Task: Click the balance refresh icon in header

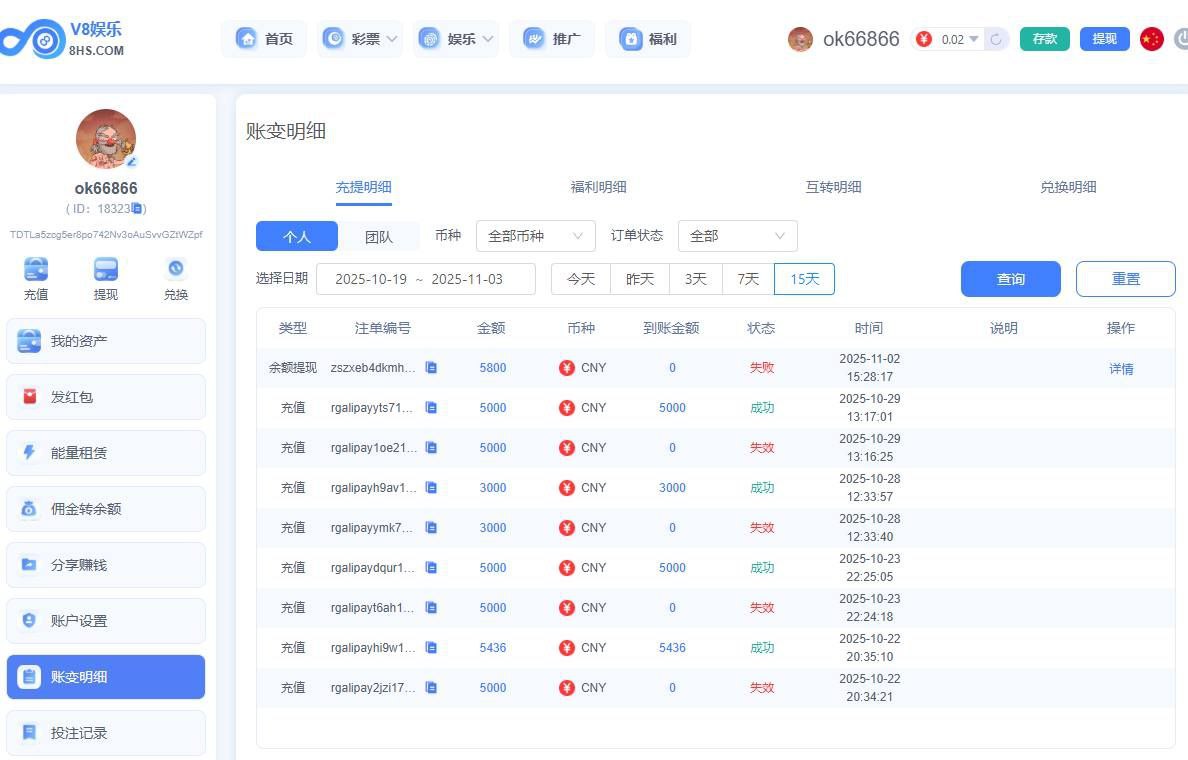Action: (x=996, y=40)
